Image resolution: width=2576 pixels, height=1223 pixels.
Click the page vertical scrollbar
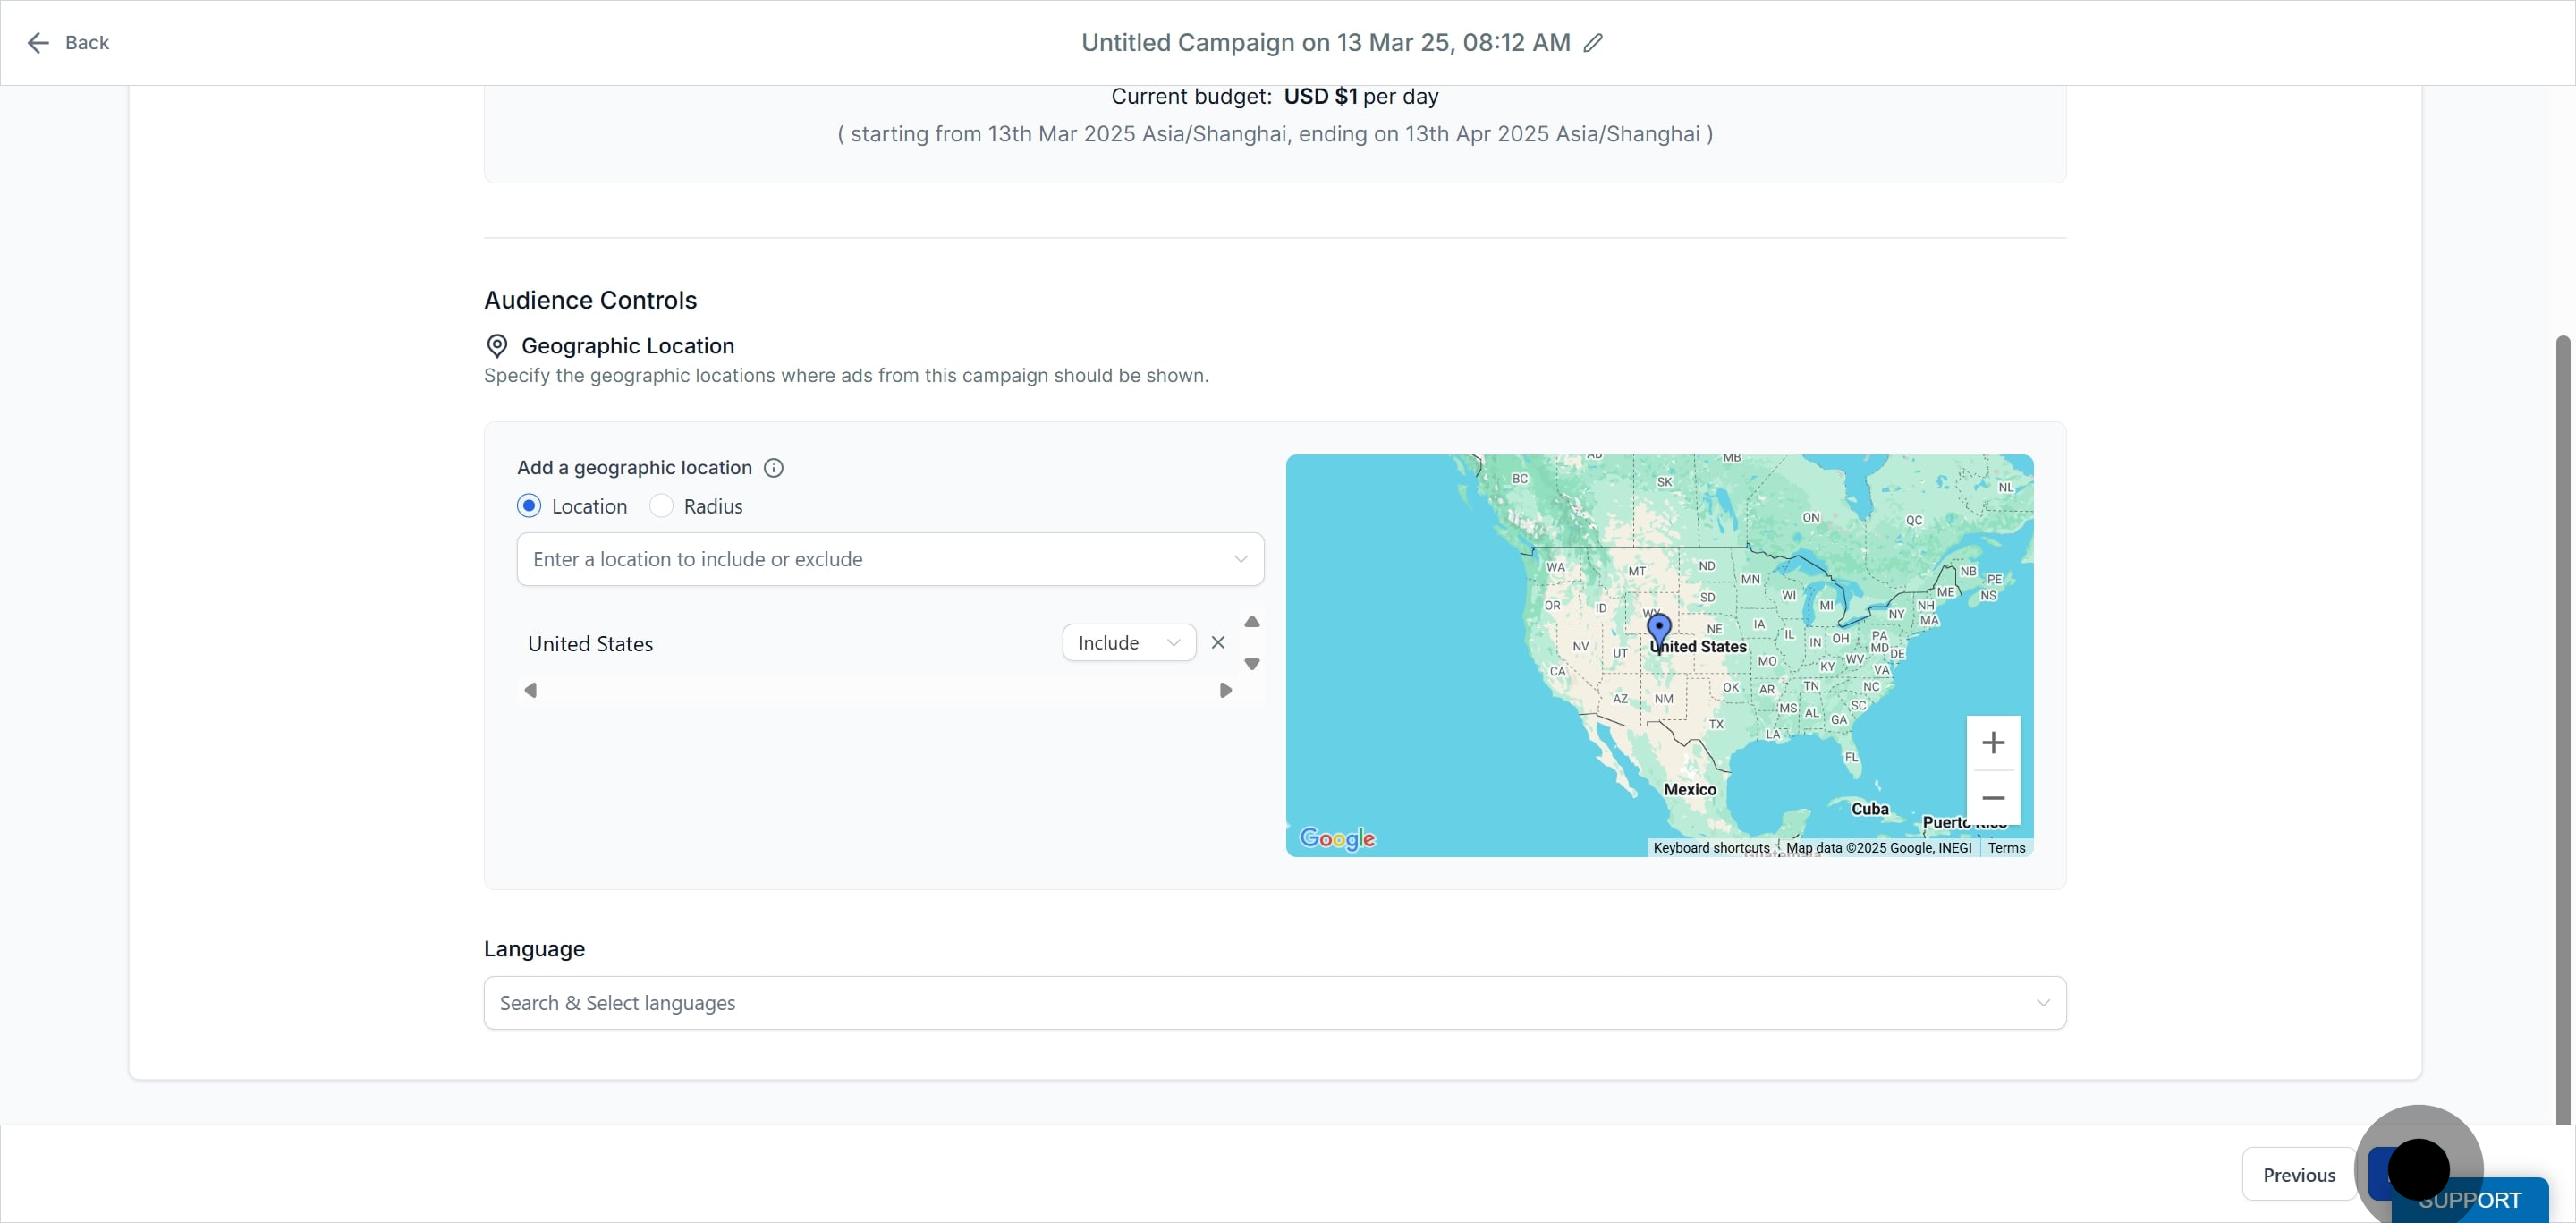pyautogui.click(x=2563, y=730)
